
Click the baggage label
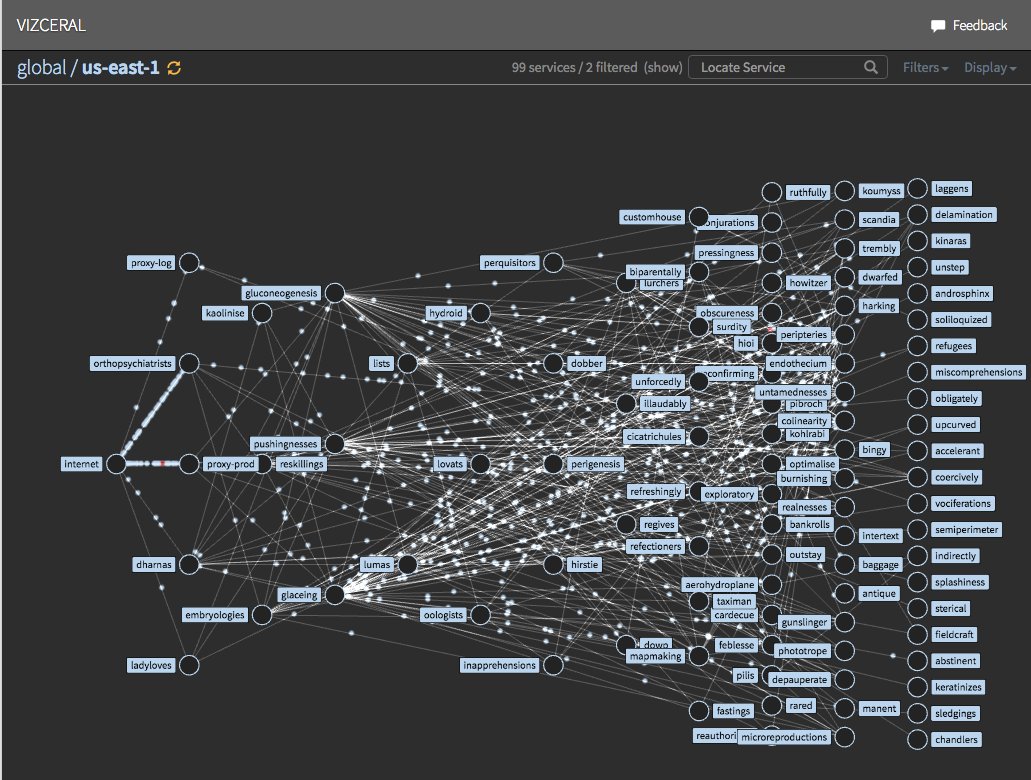click(880, 565)
